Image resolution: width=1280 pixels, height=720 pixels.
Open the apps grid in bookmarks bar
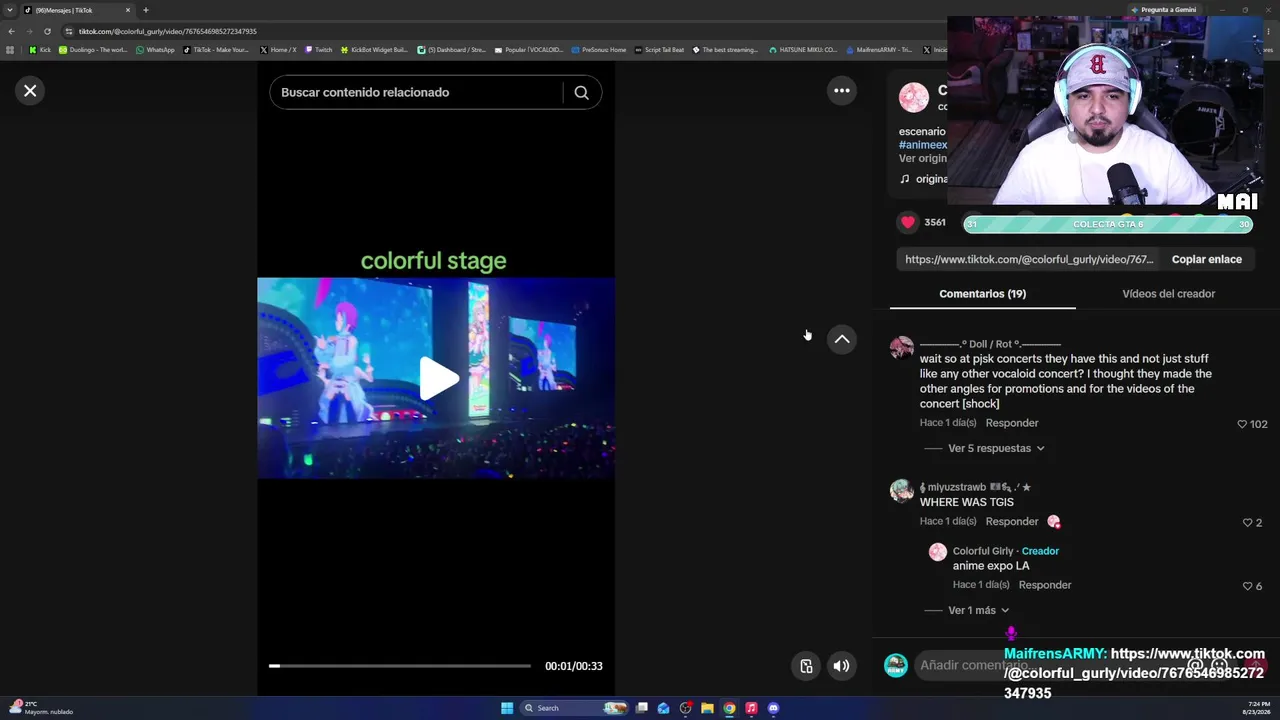[x=10, y=50]
